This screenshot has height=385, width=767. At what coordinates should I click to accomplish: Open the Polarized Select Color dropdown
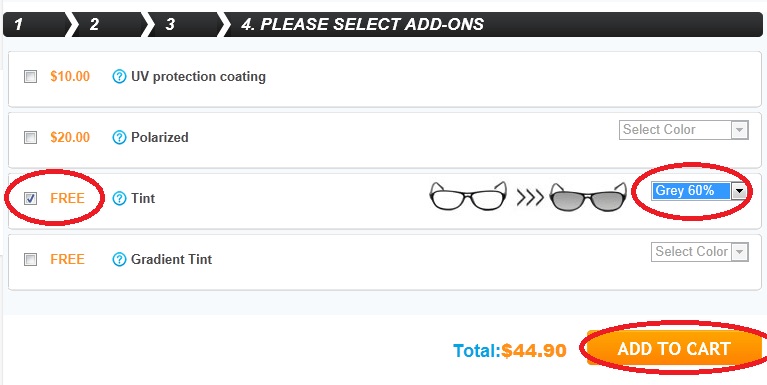(x=683, y=130)
